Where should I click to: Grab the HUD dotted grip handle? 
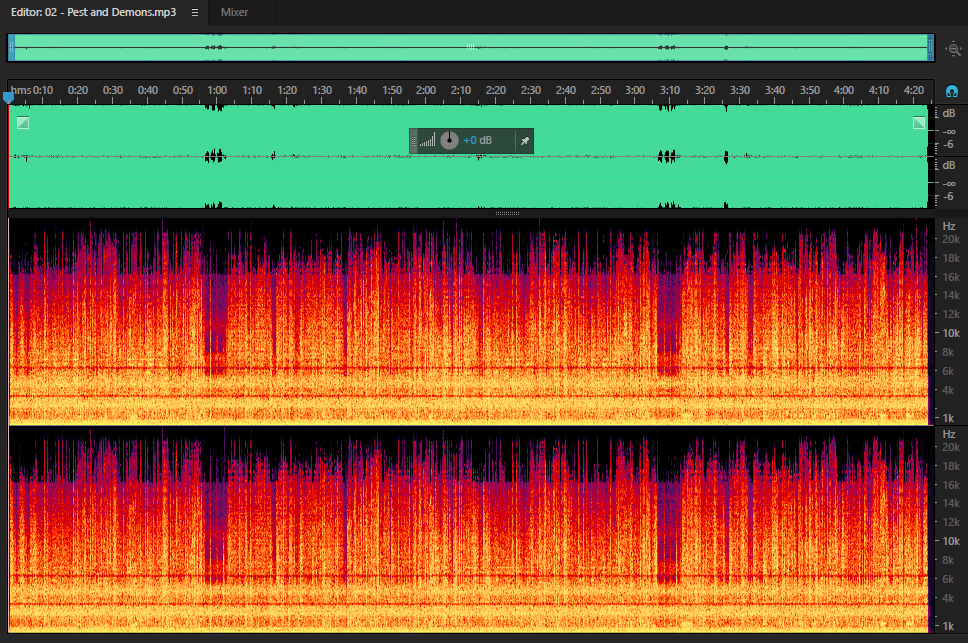(414, 141)
